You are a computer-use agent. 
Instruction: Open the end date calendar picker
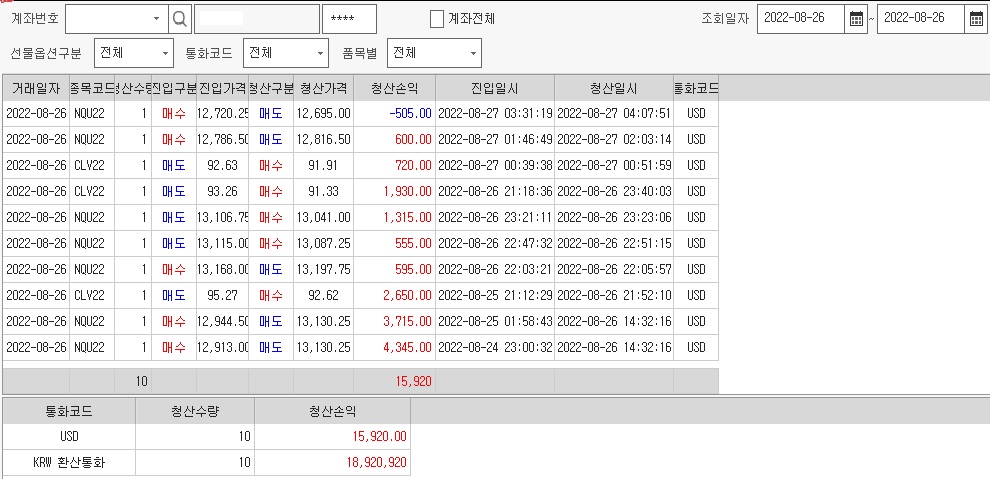[976, 19]
